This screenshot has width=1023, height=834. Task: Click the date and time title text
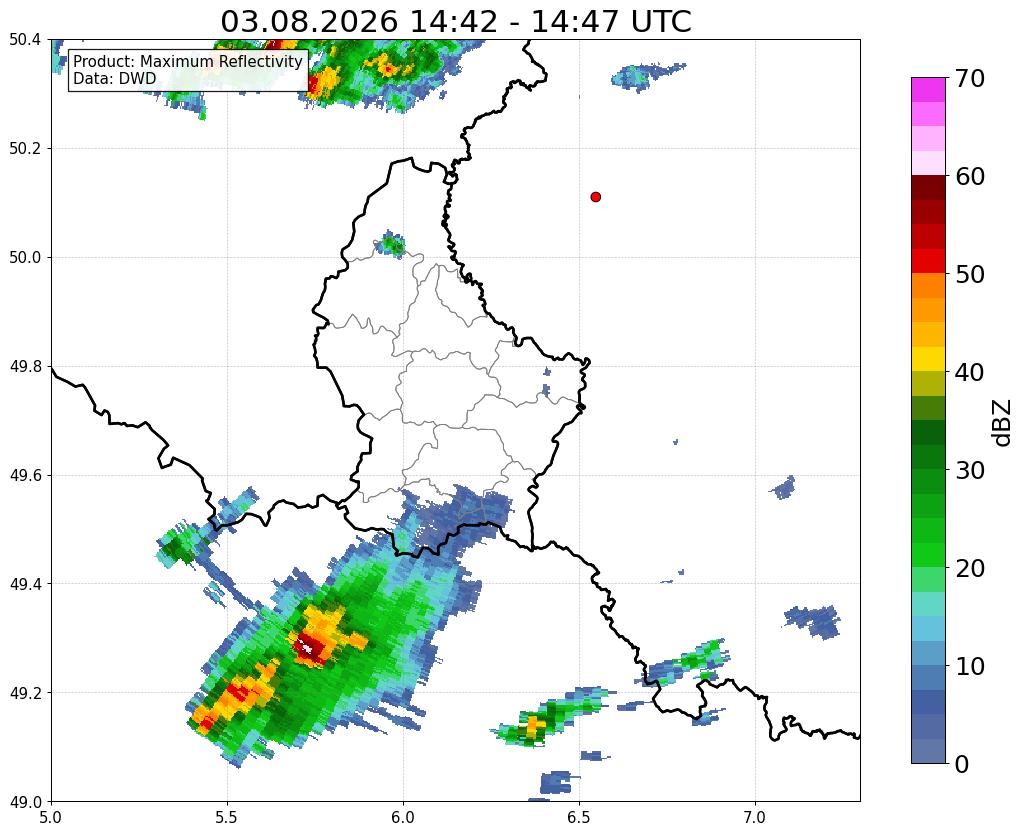[455, 22]
